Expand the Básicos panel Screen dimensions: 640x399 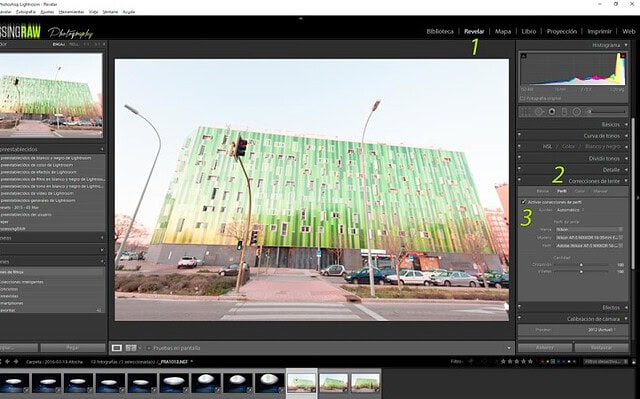coord(626,124)
